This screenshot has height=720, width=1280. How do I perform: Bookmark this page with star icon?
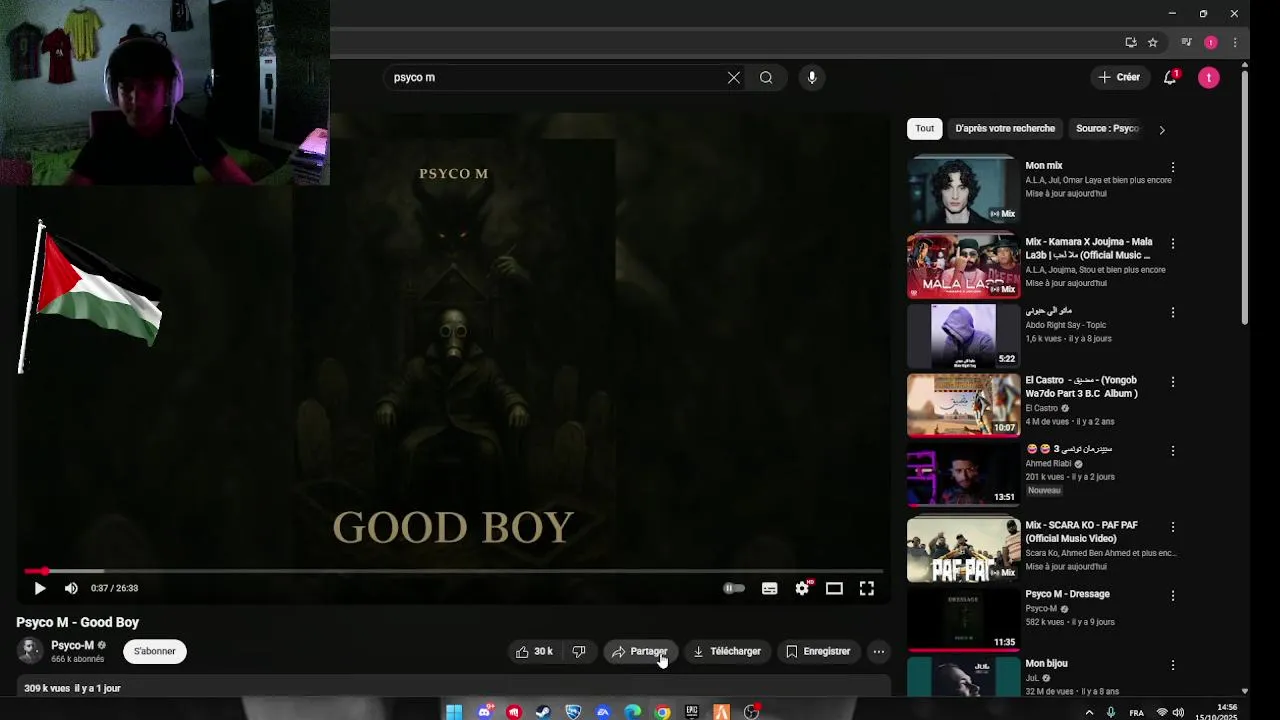(1152, 42)
